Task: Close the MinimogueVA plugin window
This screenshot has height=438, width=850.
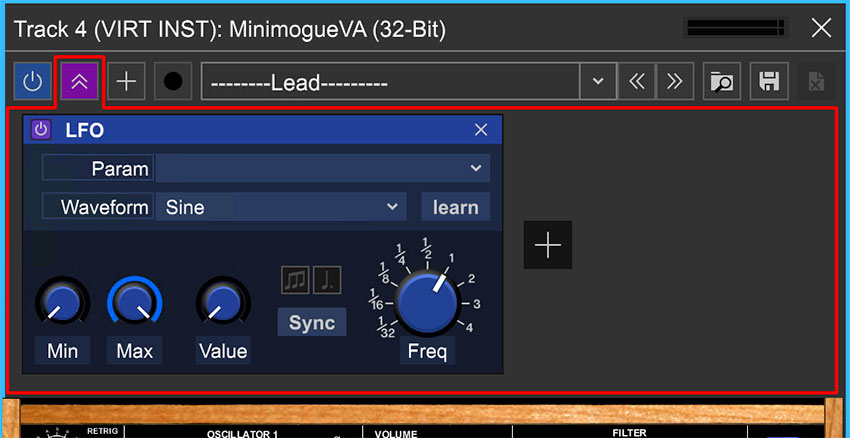Action: click(821, 28)
